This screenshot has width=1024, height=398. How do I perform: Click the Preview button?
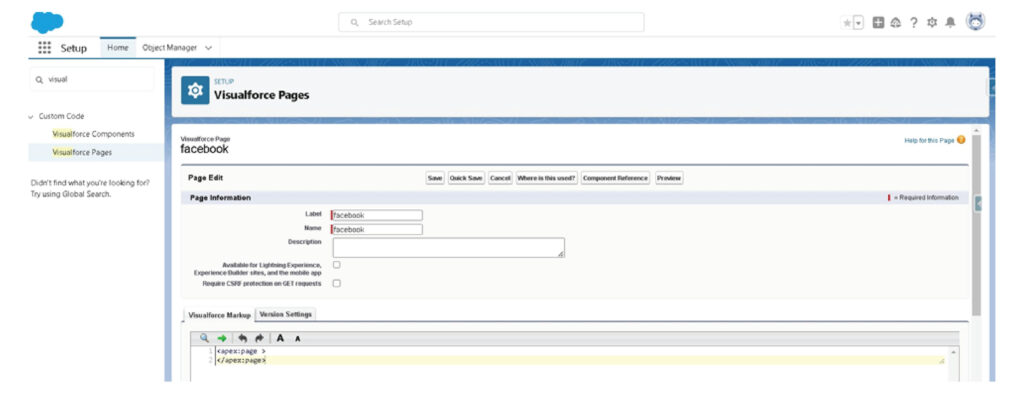pos(669,178)
